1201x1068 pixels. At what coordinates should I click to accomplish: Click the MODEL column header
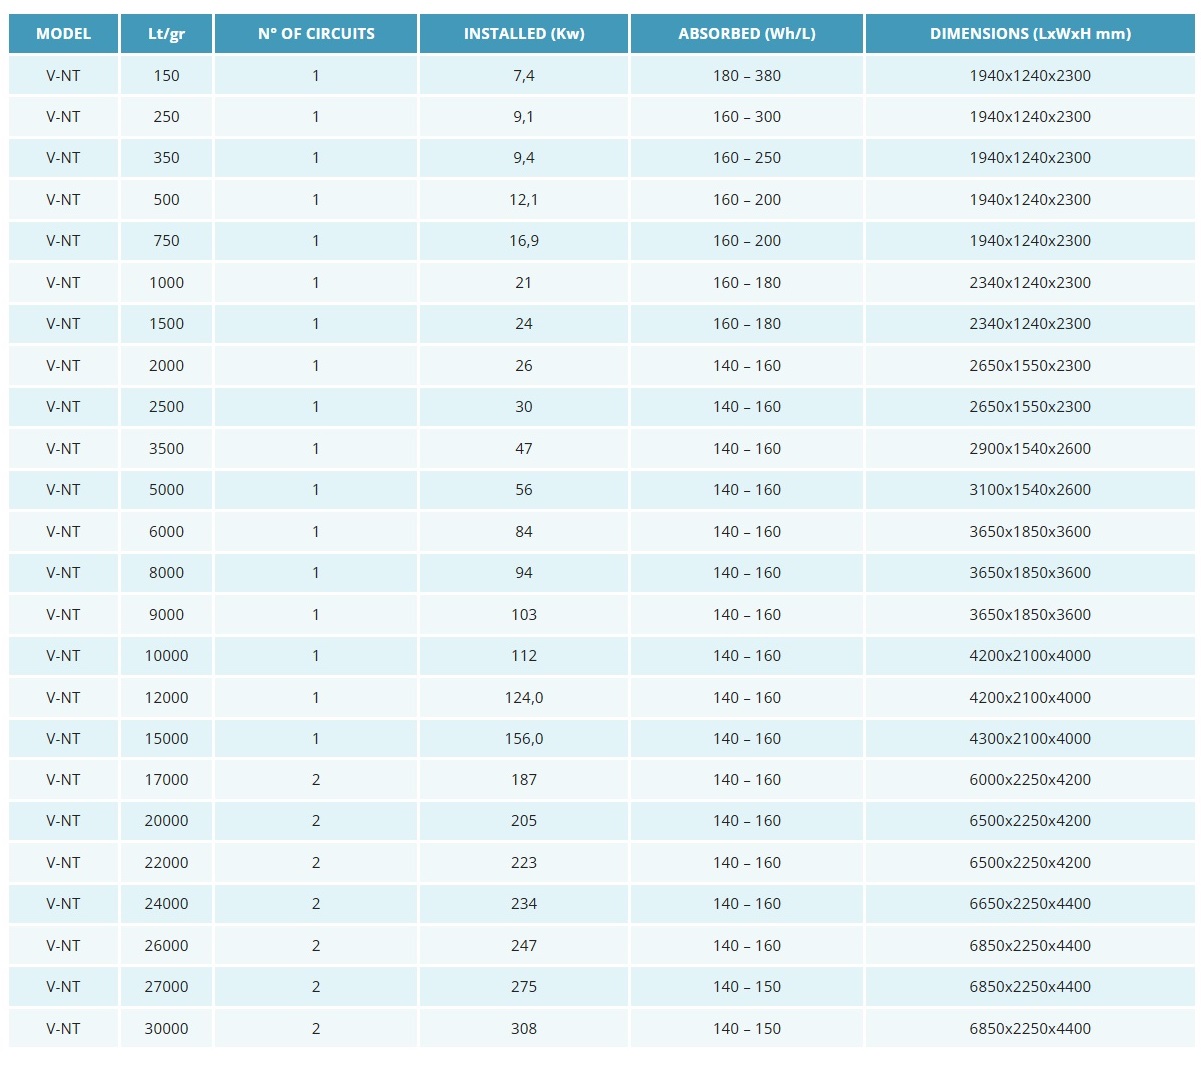tap(63, 34)
